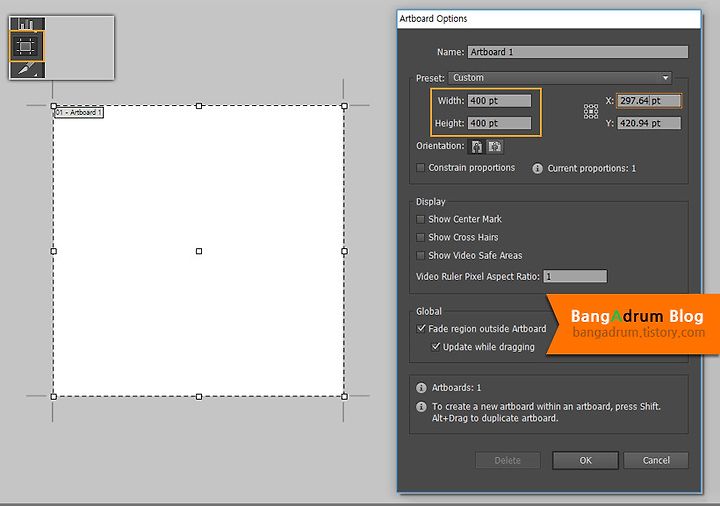Uncheck Update while dragging
Screen dimensions: 720x506
(x=436, y=346)
